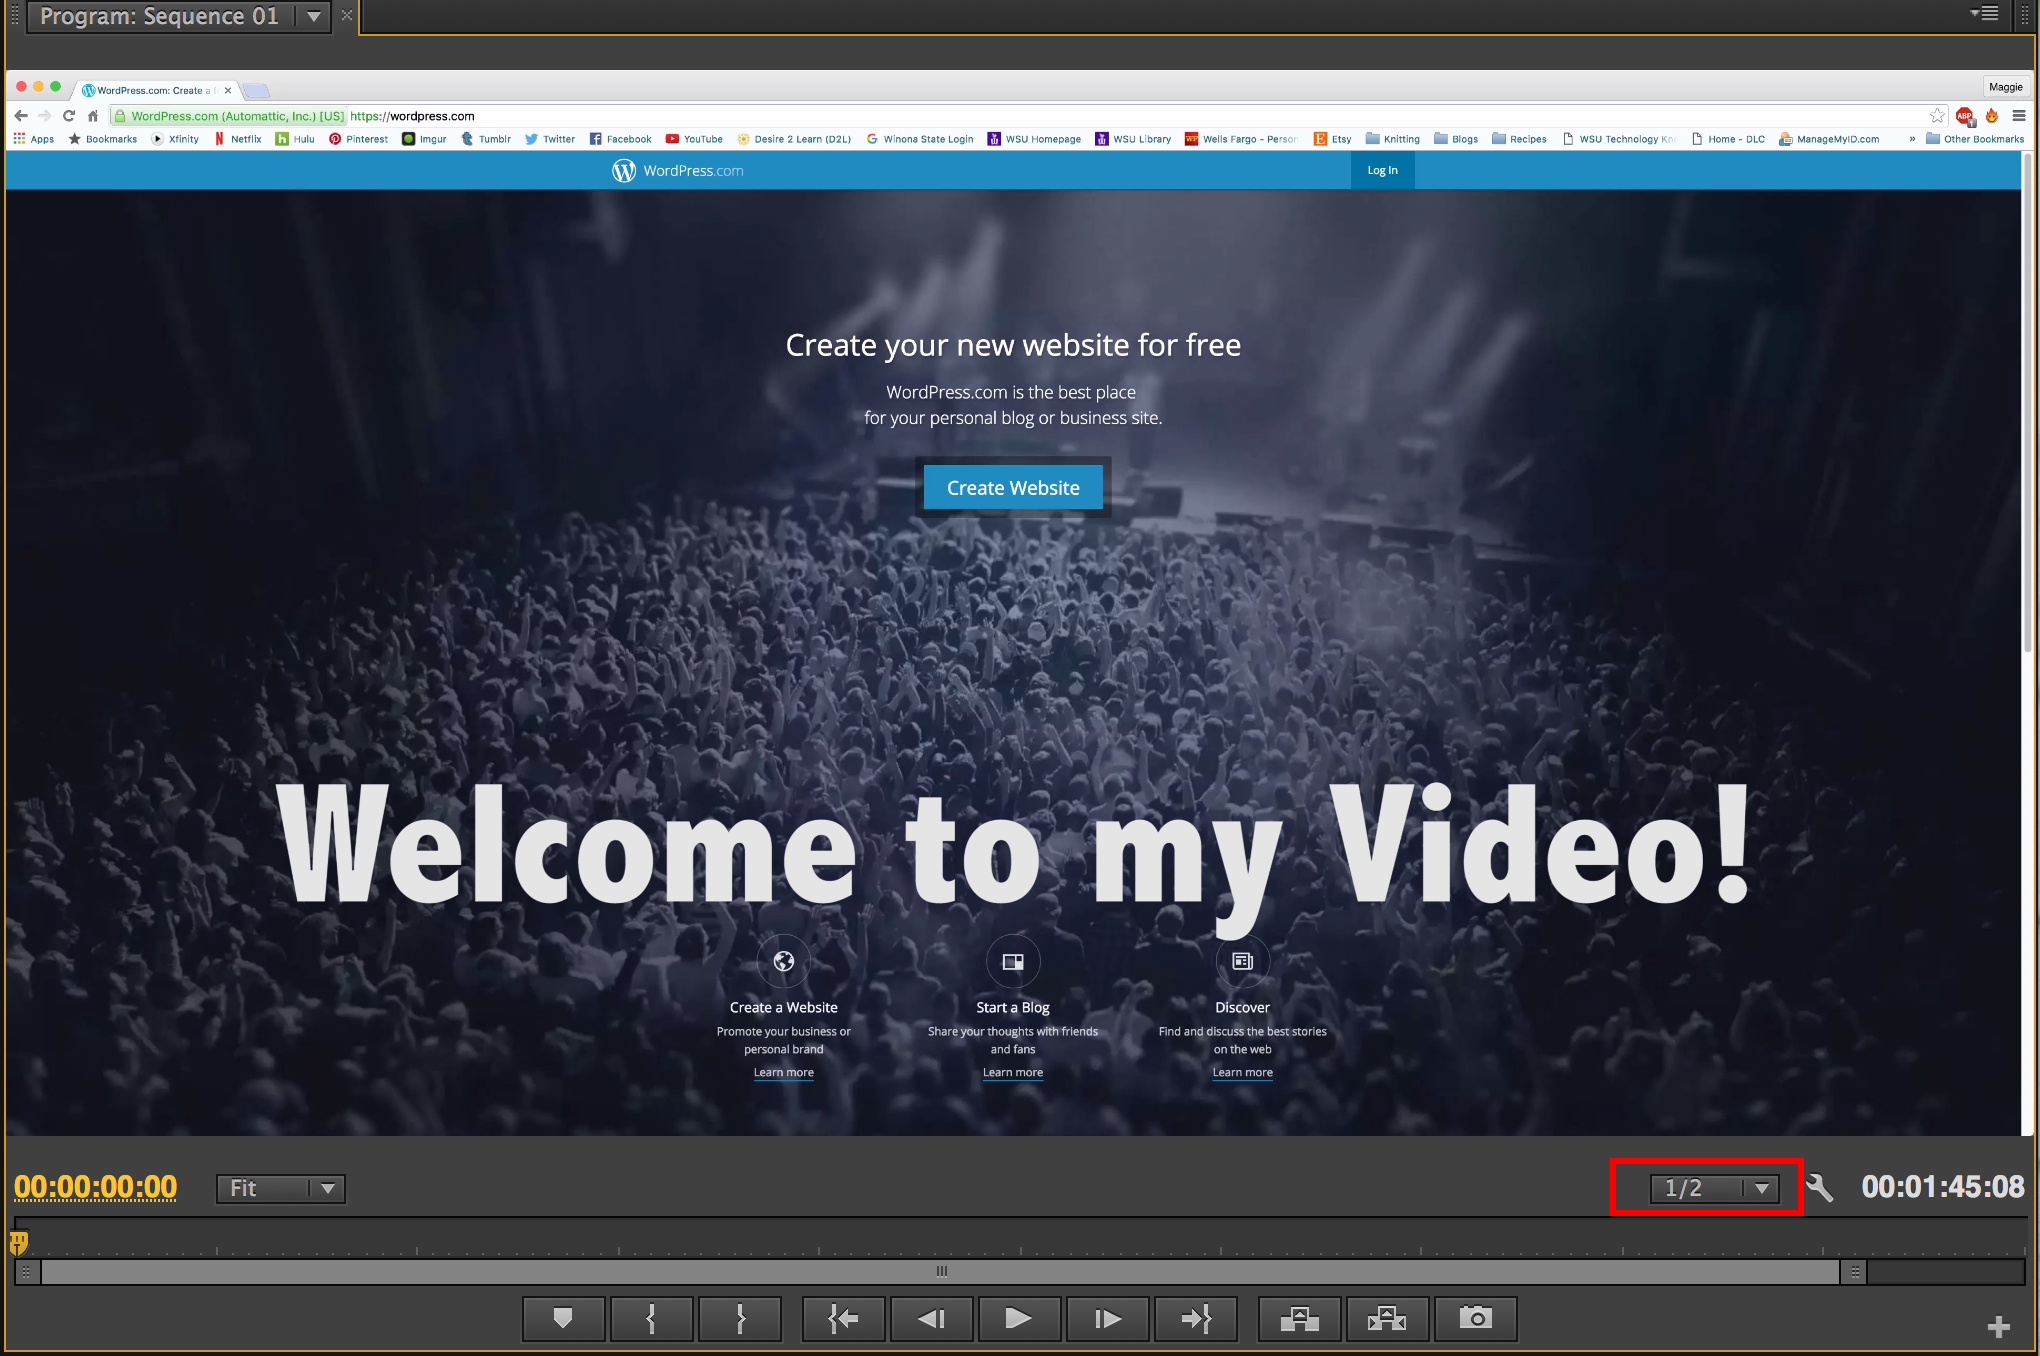This screenshot has width=2040, height=1356.
Task: Click the Mark Out bracket button
Action: pyautogui.click(x=740, y=1319)
